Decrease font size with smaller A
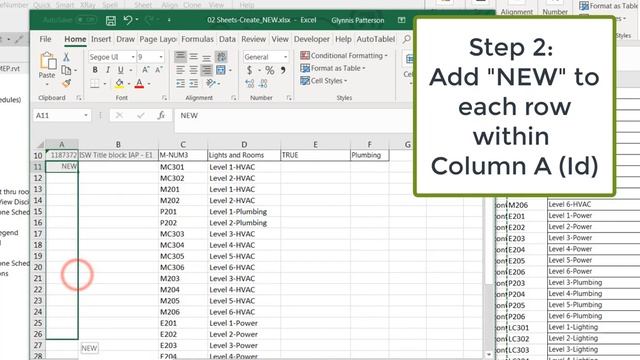640x360 pixels. point(159,70)
